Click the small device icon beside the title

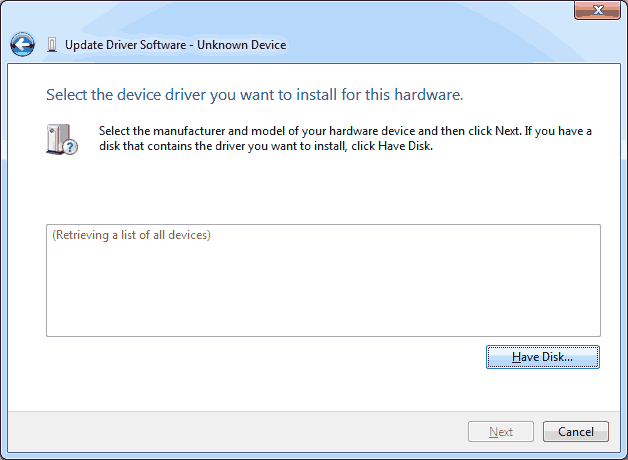coord(52,45)
